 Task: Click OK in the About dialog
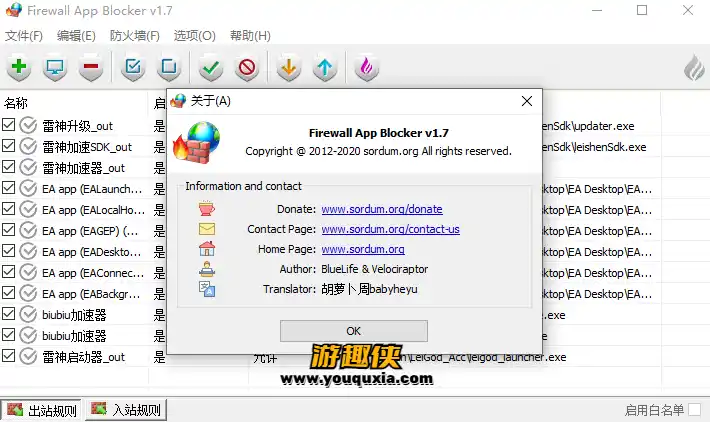coord(354,331)
